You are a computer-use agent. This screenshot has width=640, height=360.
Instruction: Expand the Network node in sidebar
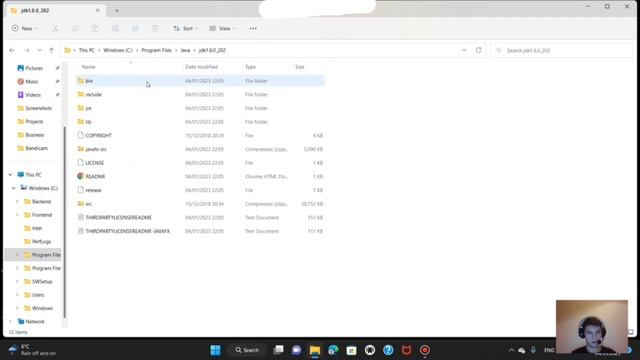11,322
